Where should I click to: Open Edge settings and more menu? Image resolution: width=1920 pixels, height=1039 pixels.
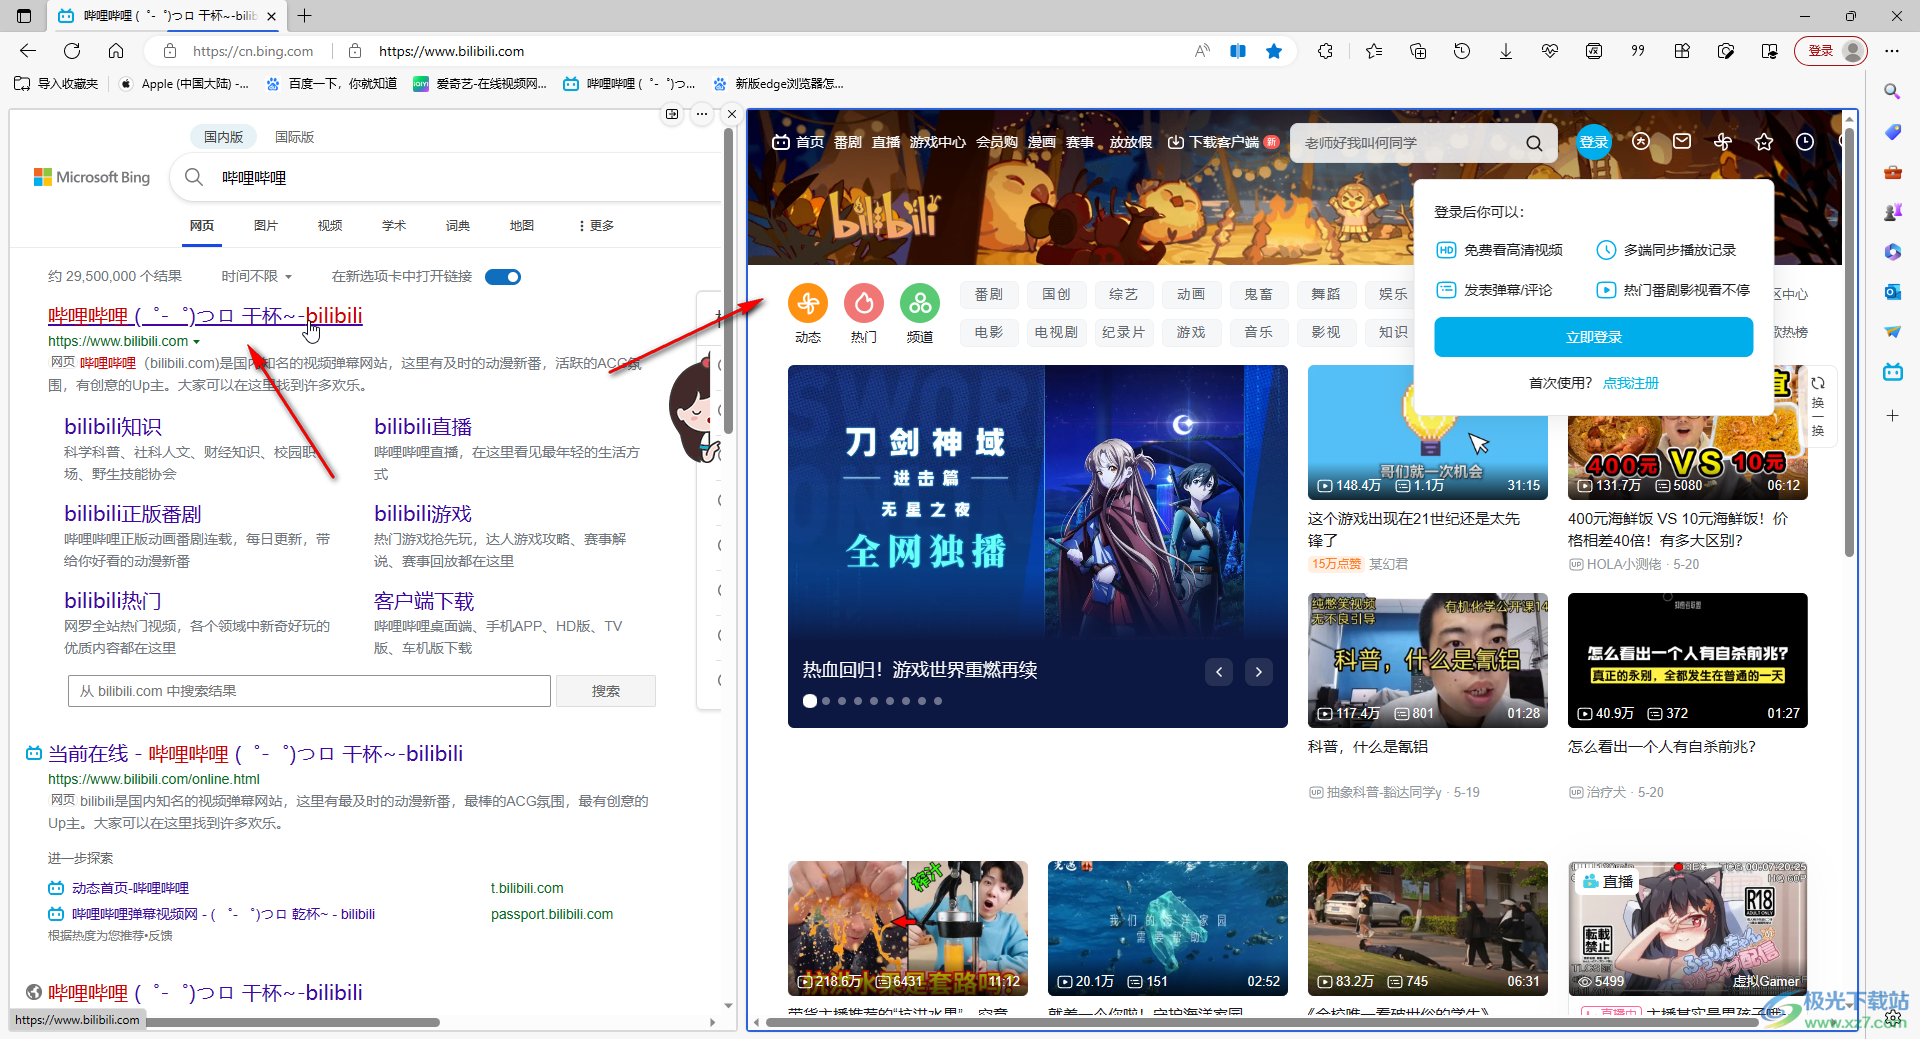tap(1892, 51)
